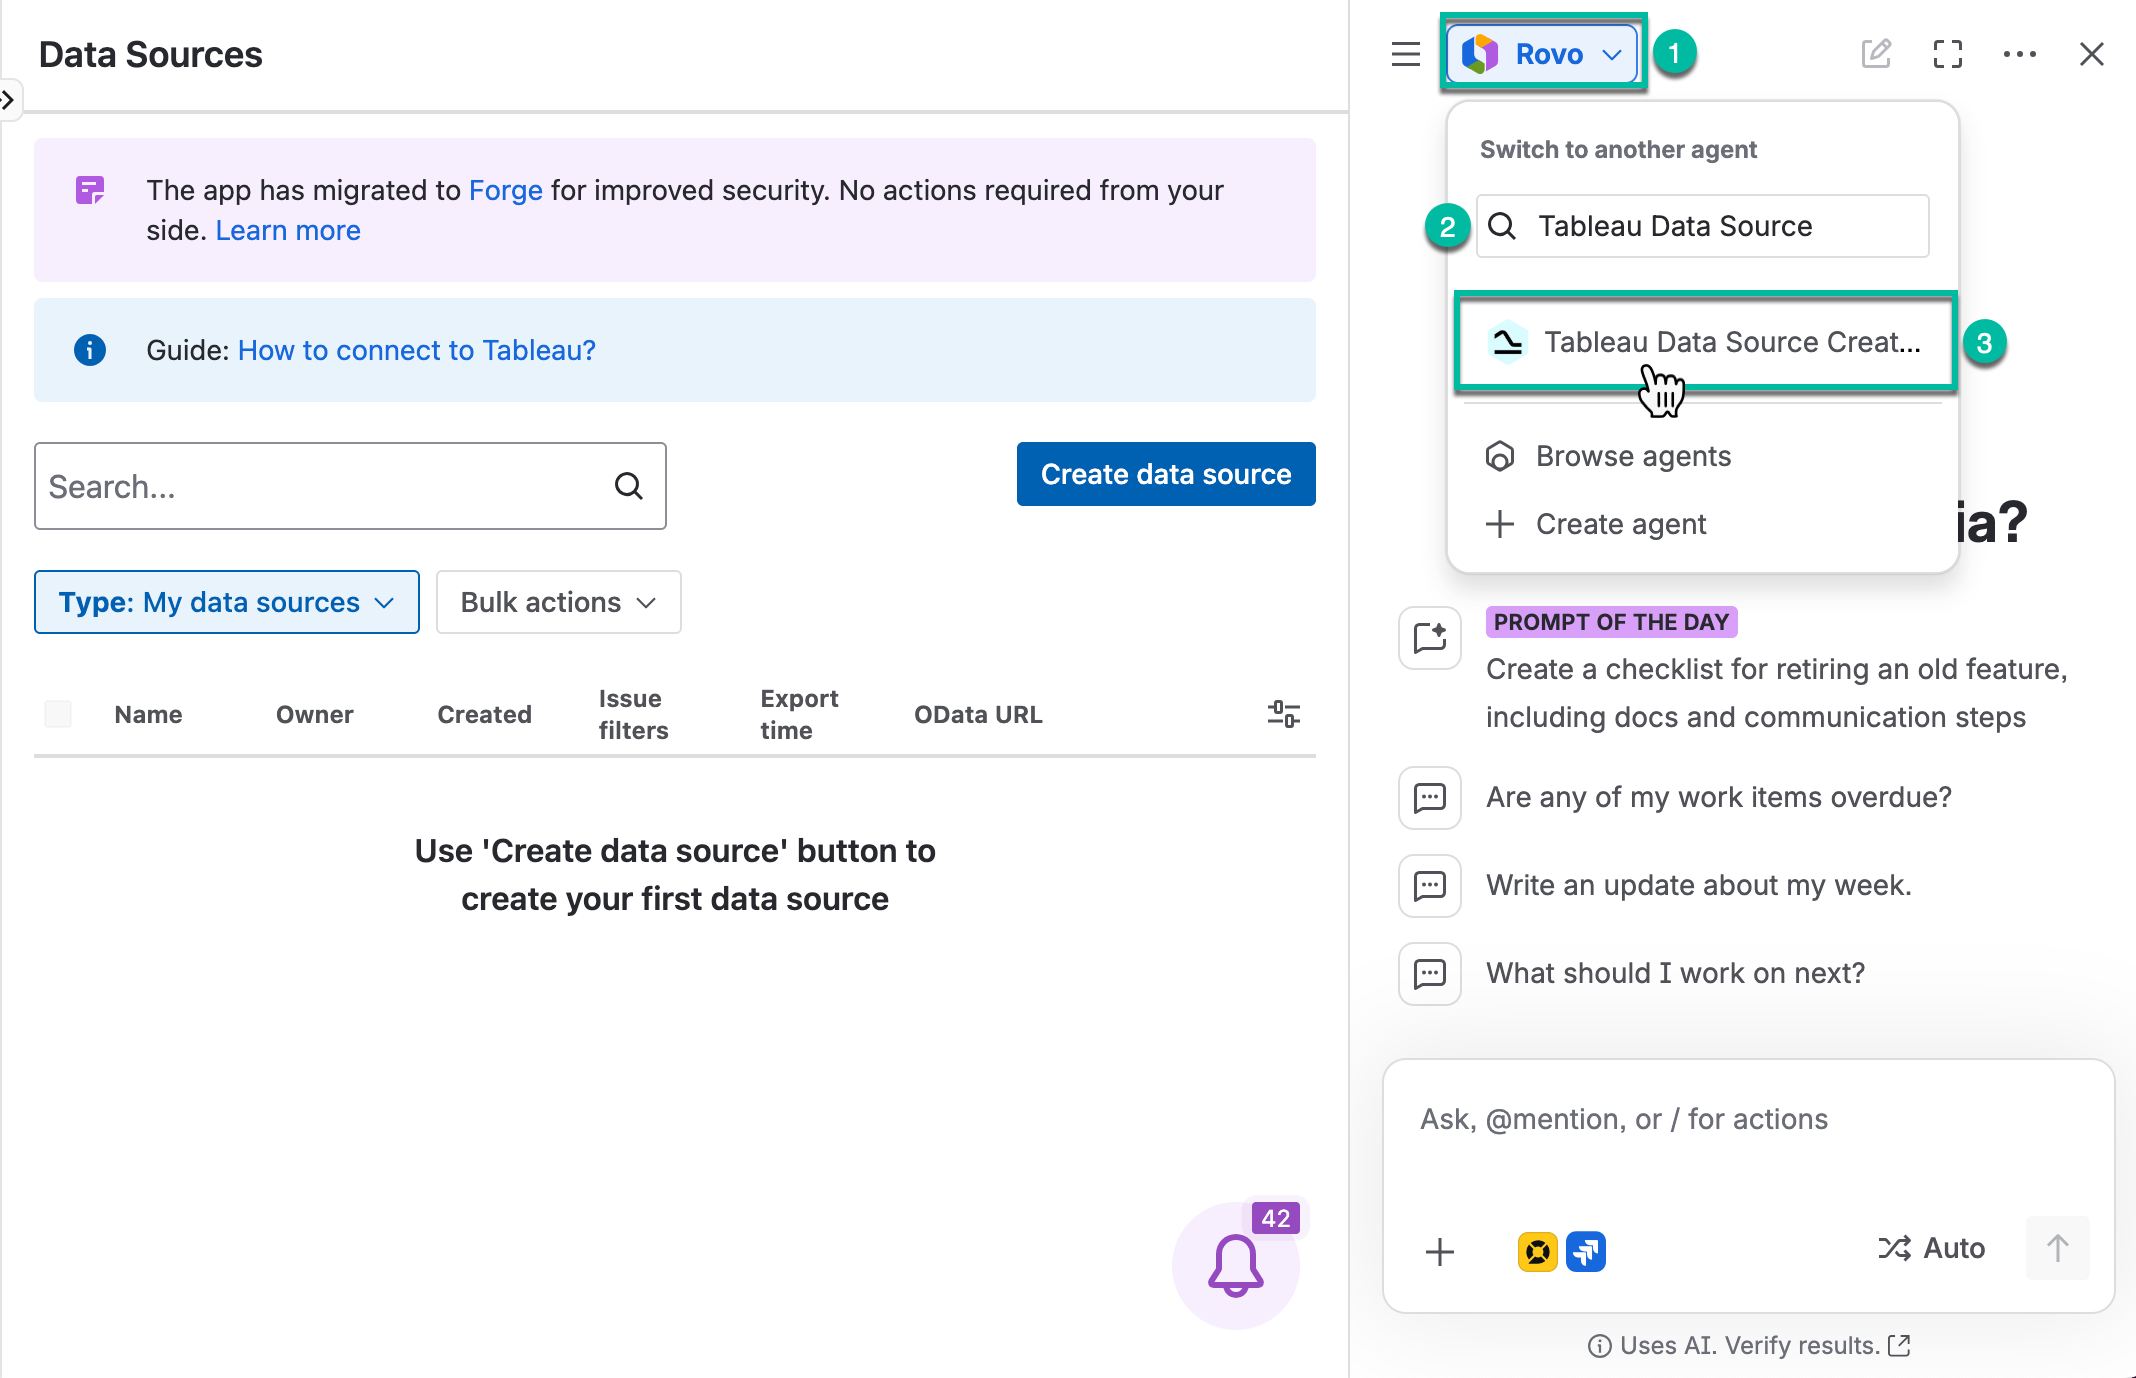
Task: Open the more options ellipsis menu
Action: tap(2020, 54)
